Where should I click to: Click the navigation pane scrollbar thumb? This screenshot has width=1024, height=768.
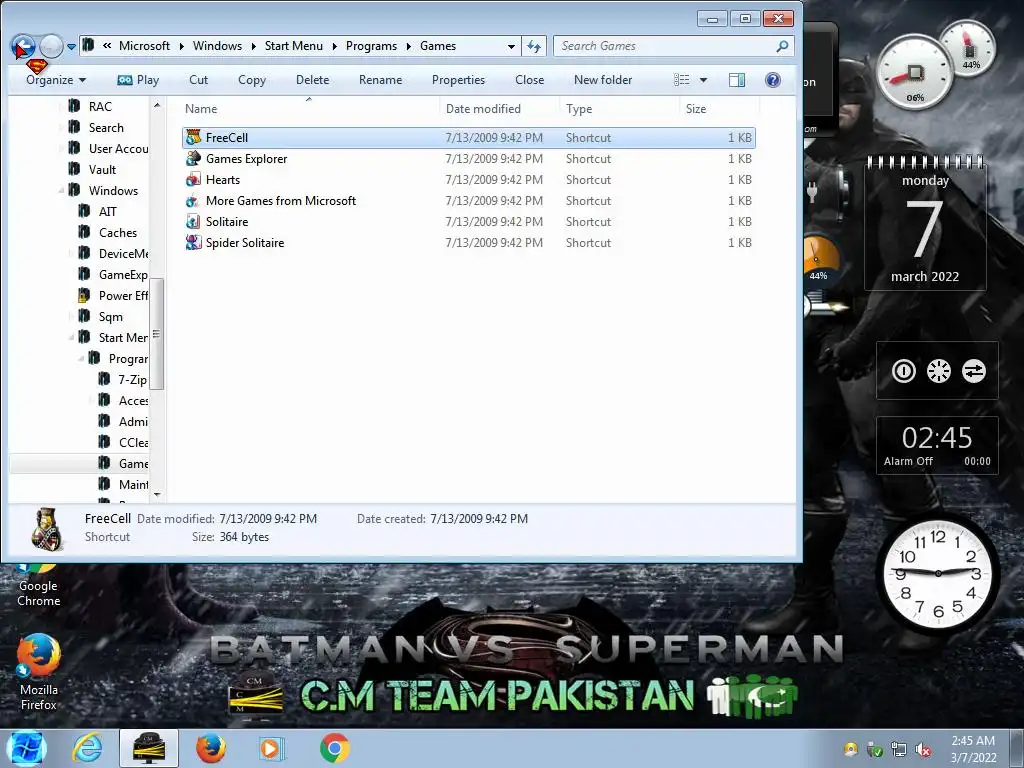click(157, 334)
